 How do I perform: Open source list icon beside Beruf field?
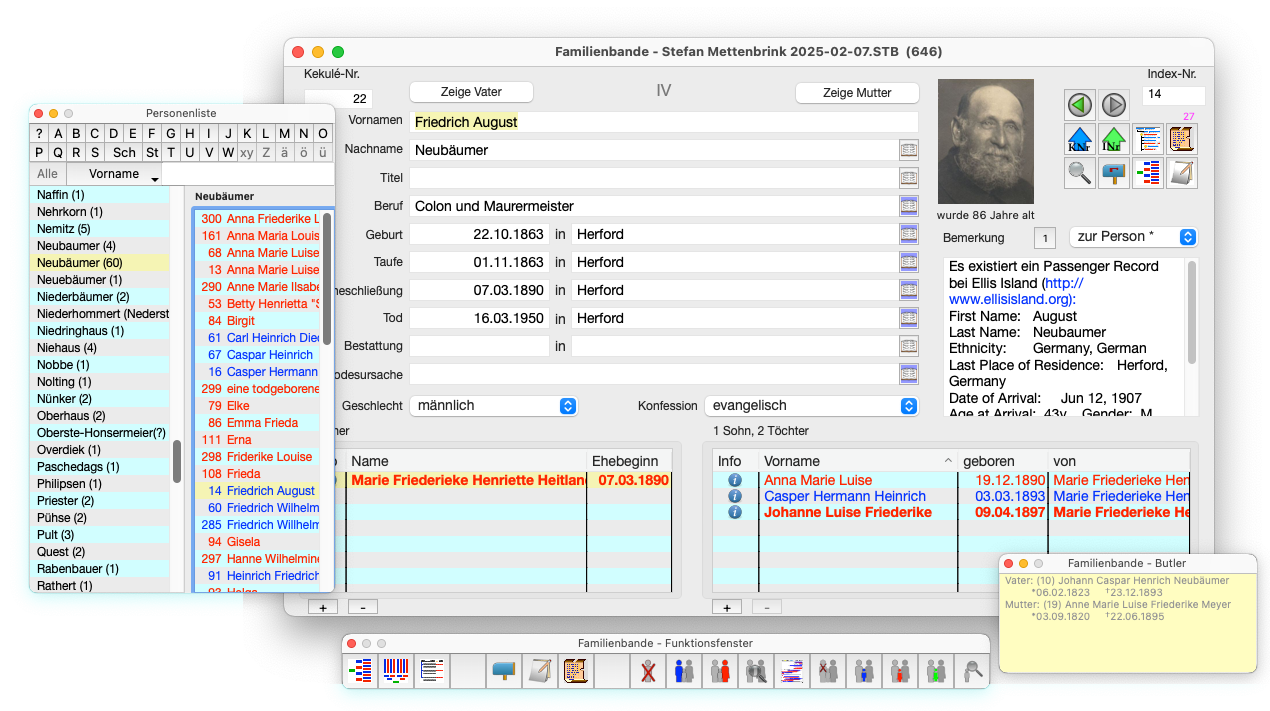point(908,206)
